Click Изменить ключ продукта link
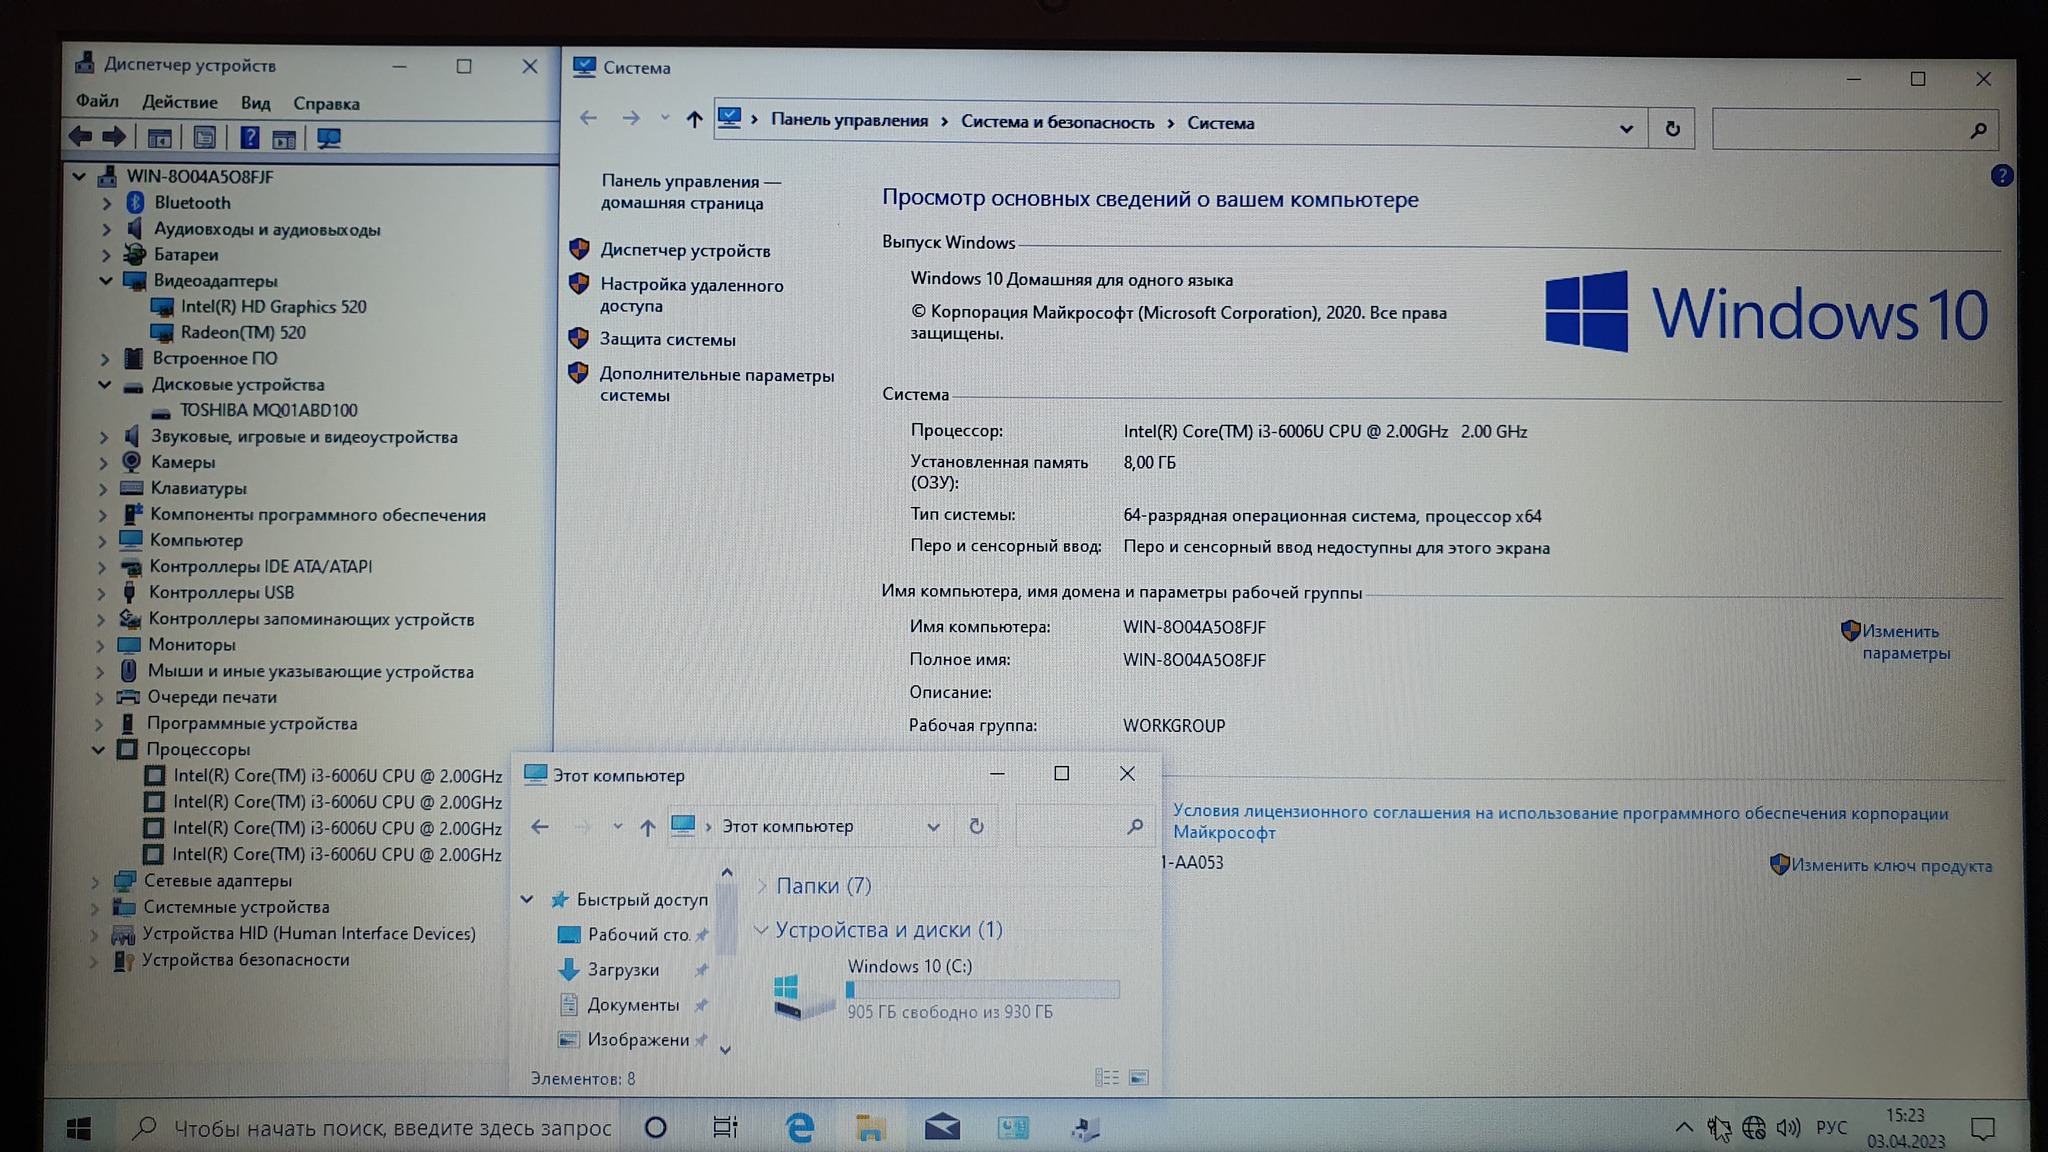The image size is (2048, 1152). coord(1890,866)
